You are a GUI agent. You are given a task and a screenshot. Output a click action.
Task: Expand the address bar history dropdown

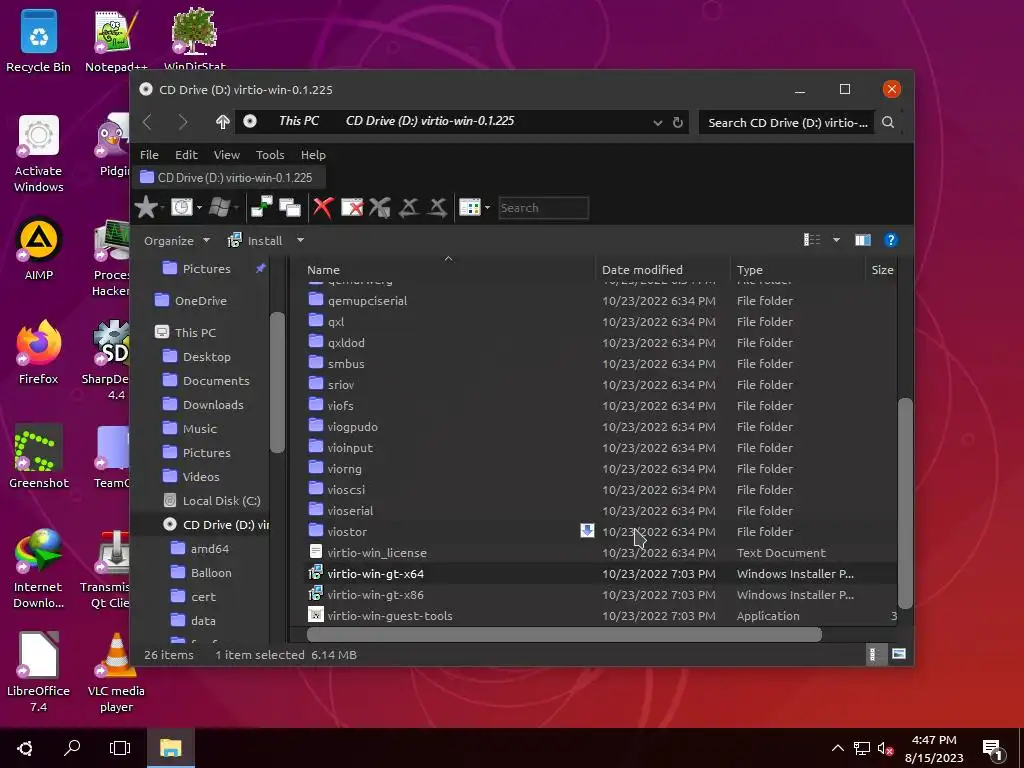tap(658, 123)
